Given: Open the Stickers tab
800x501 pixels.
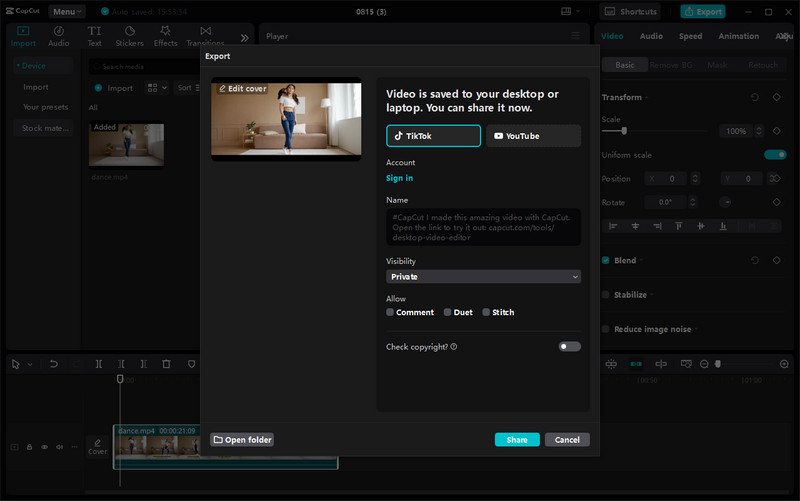Looking at the screenshot, I should coord(130,36).
